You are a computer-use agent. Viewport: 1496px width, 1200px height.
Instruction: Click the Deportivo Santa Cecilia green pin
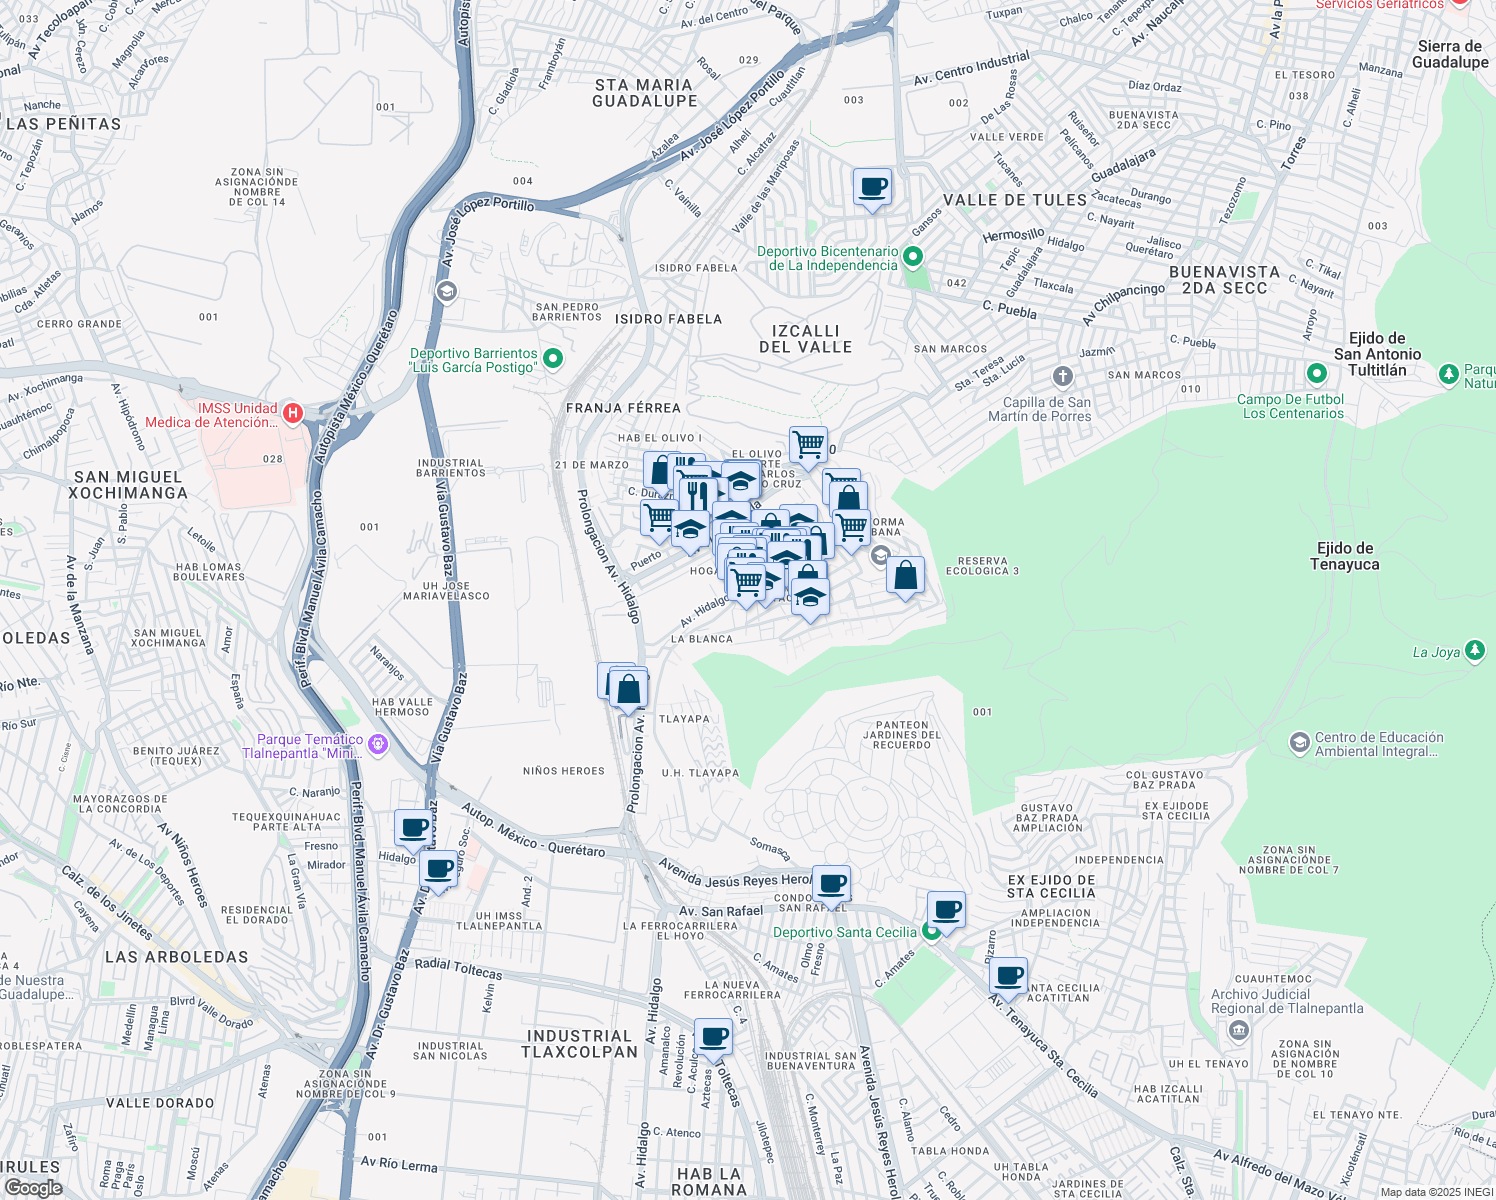click(x=932, y=932)
